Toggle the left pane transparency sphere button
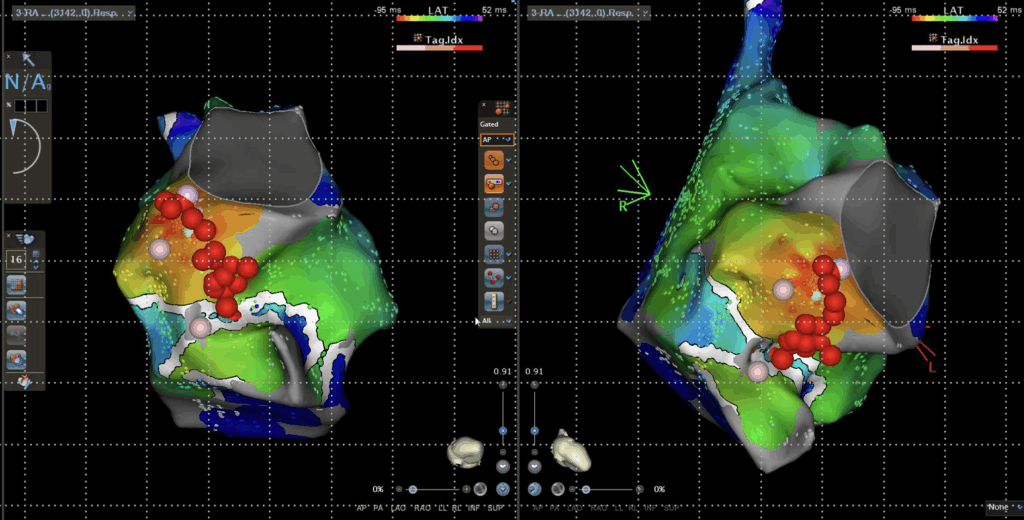1024x520 pixels. [481, 489]
